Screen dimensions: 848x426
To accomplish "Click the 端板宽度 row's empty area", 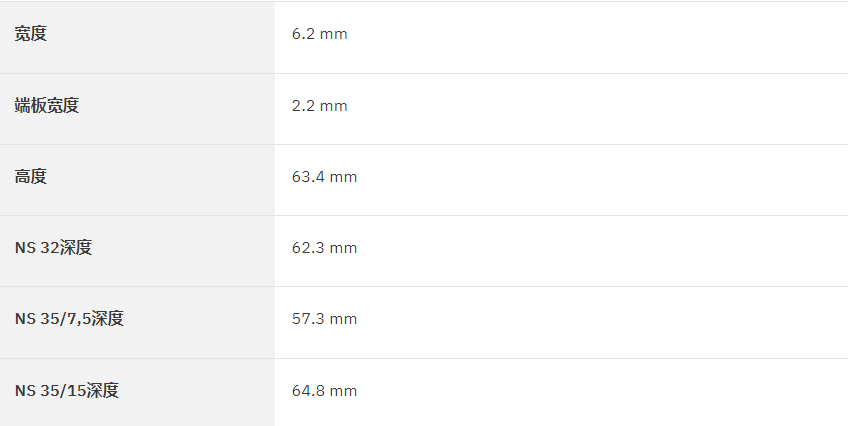I will click(x=595, y=109).
